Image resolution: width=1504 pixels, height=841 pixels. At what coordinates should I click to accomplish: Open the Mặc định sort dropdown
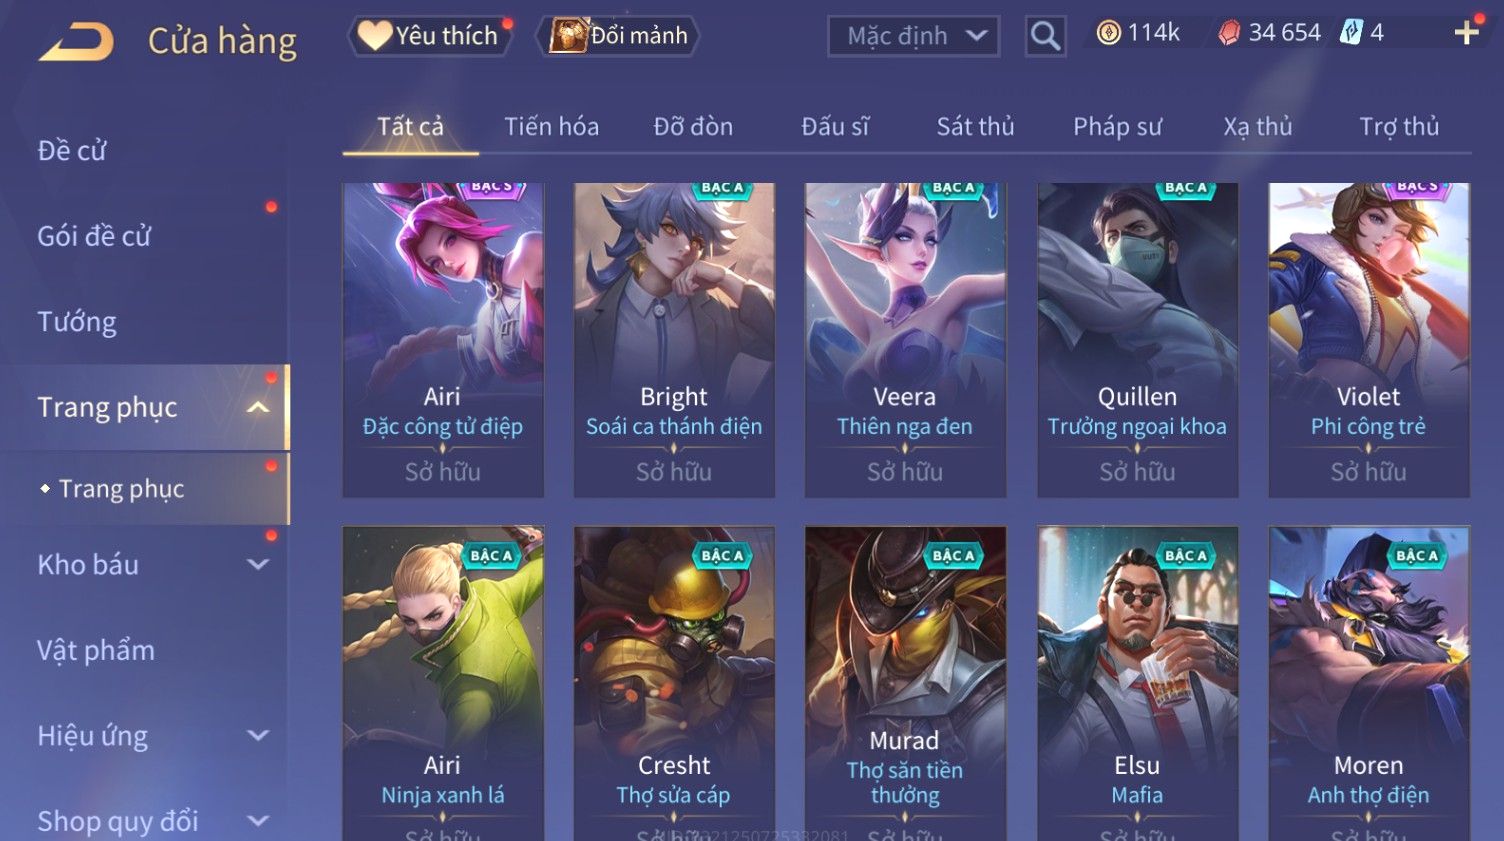913,36
